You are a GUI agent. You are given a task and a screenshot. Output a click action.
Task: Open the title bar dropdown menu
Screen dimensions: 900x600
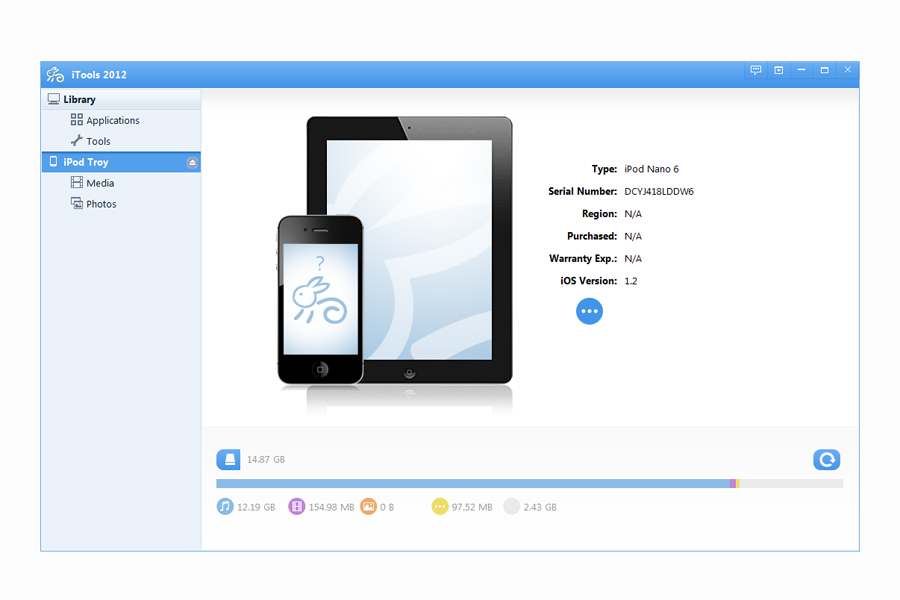click(778, 70)
